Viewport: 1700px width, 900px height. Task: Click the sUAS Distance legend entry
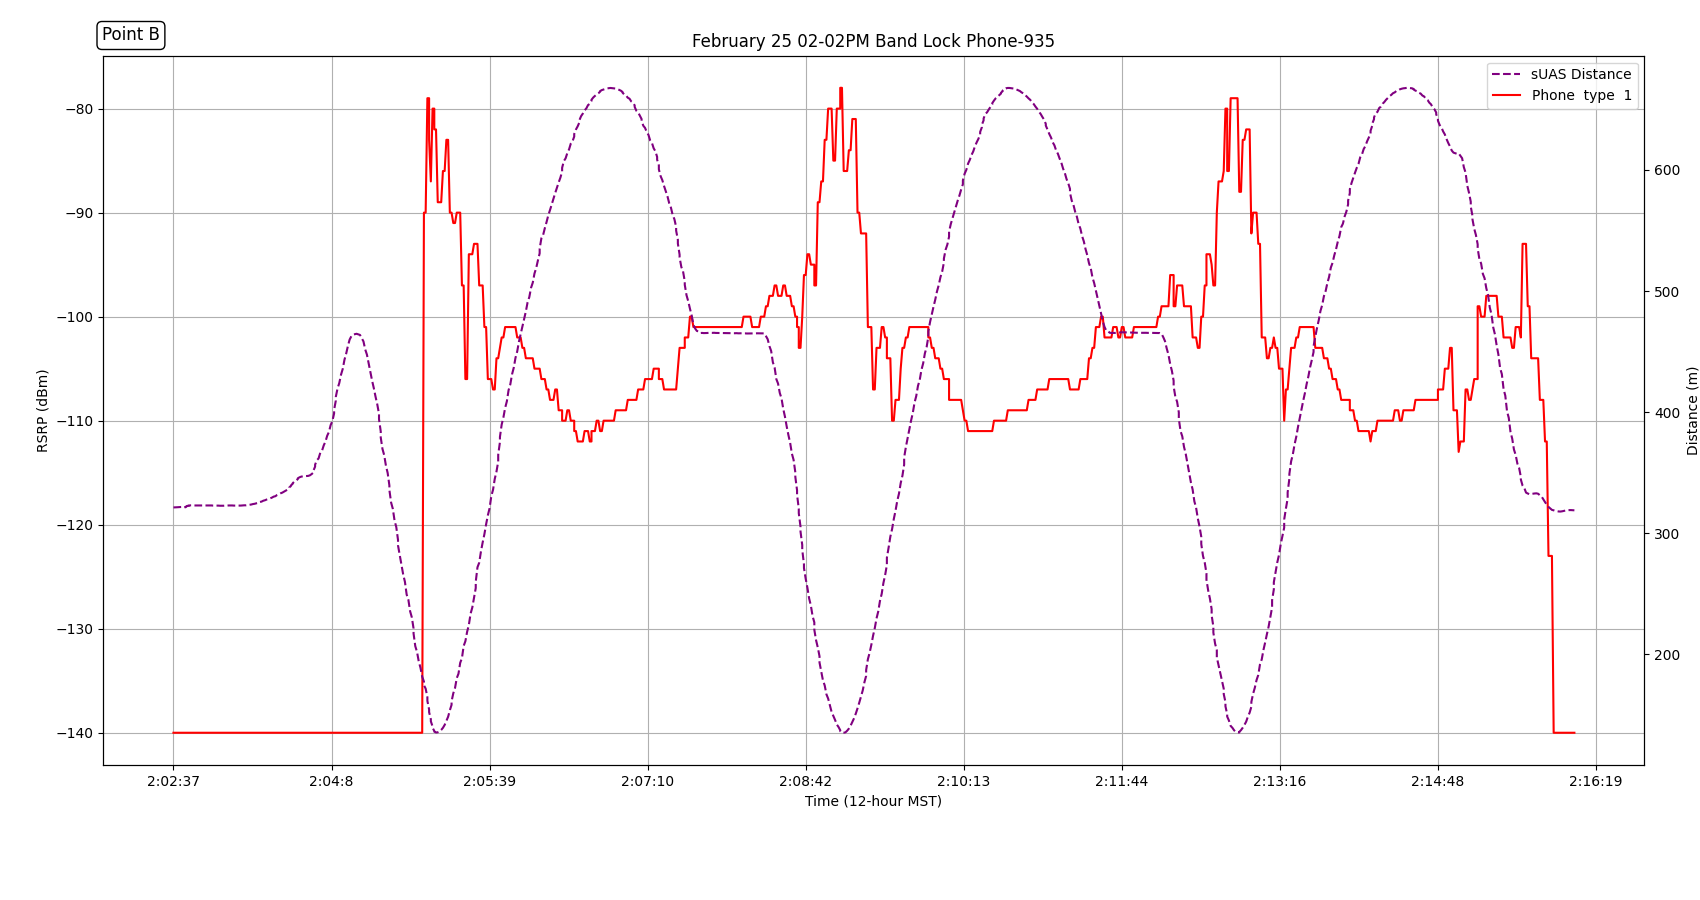pos(1580,75)
